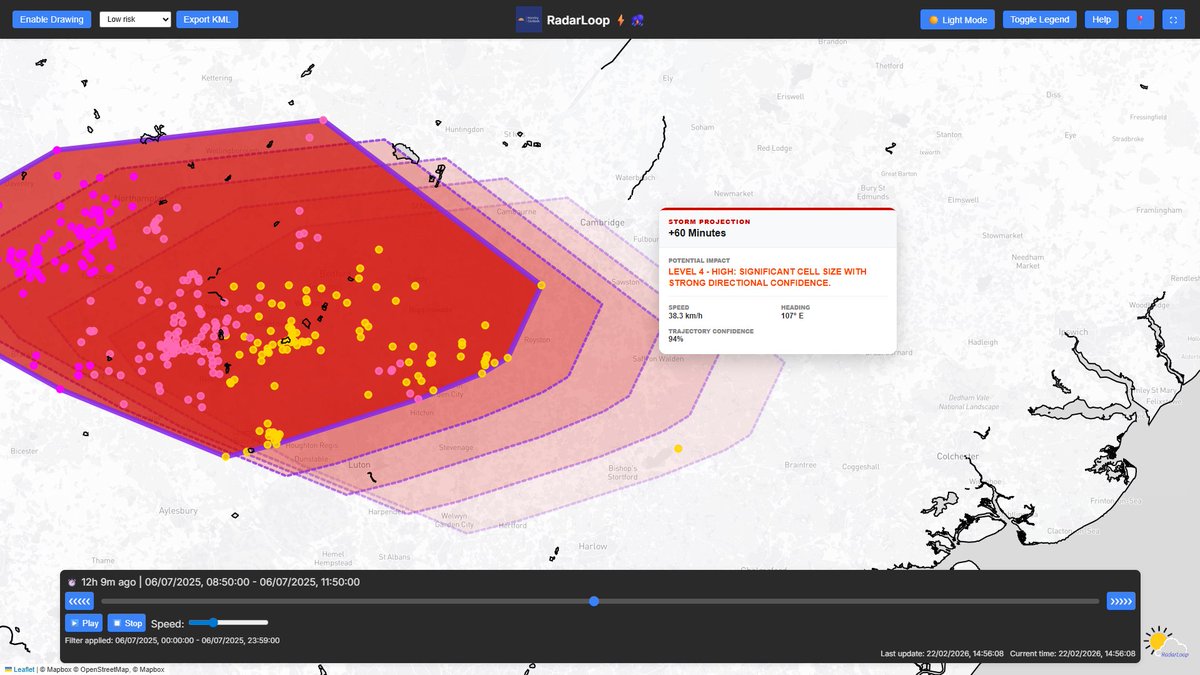1200x675 pixels.
Task: Click the Export KML button
Action: 207,19
